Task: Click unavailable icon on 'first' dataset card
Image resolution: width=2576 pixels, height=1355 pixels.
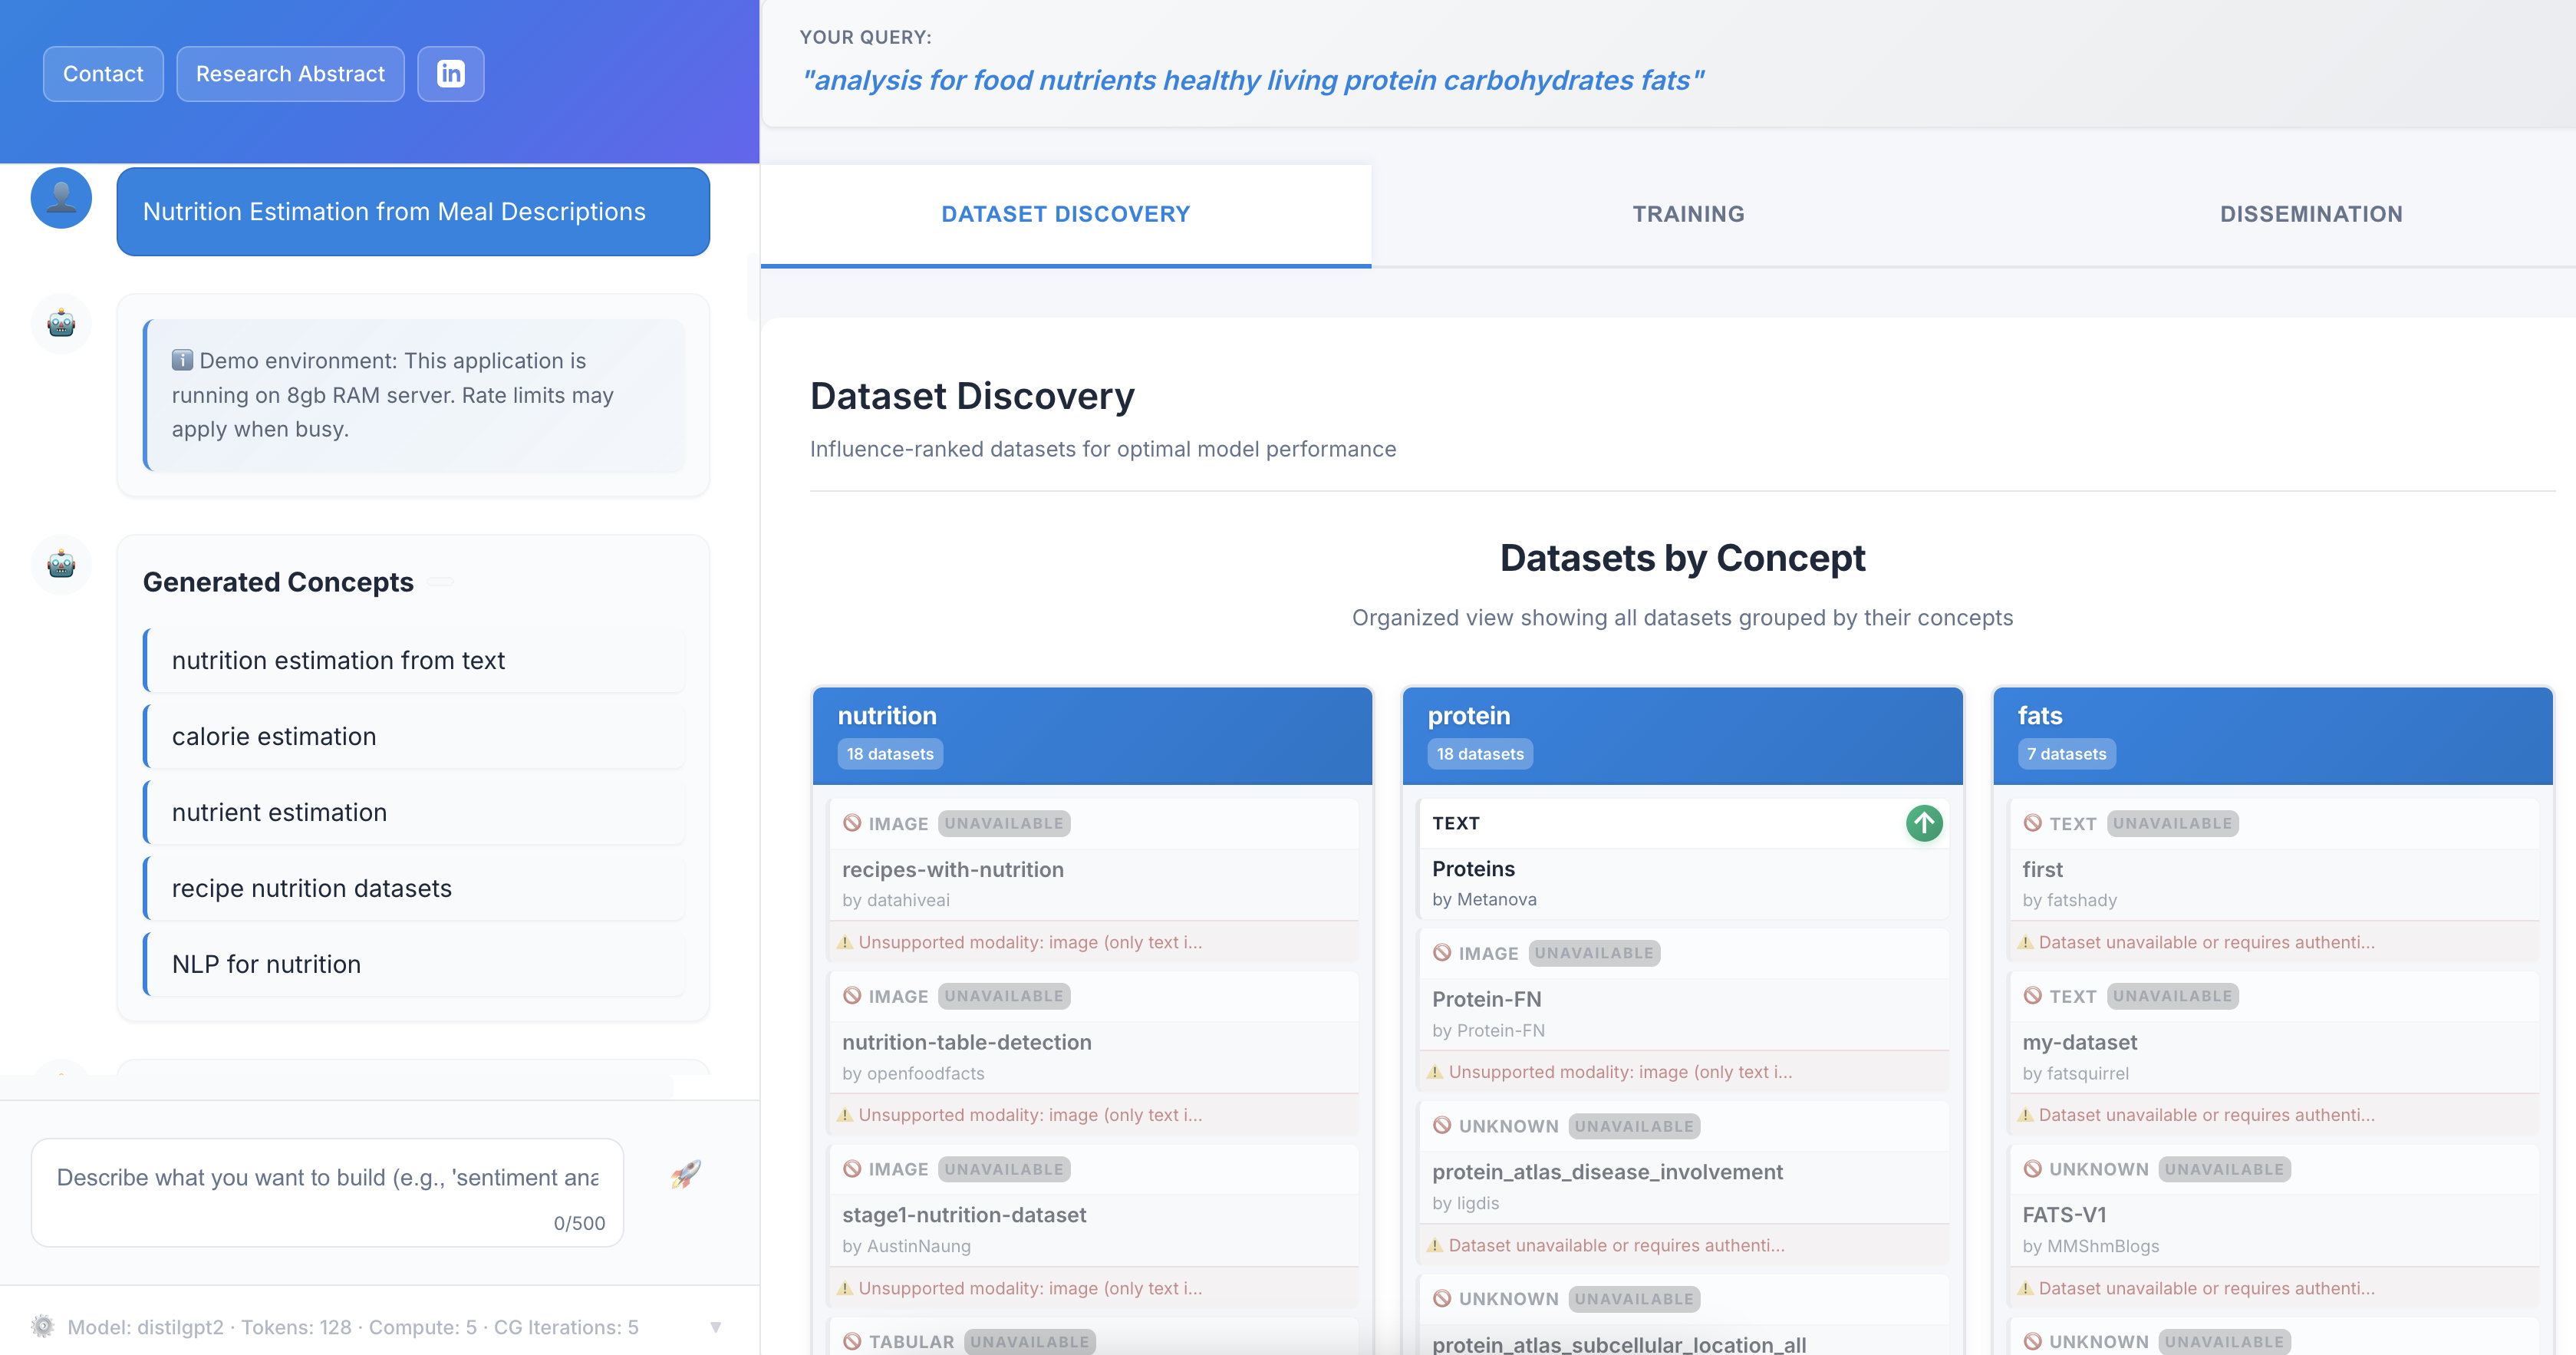Action: coord(2032,823)
